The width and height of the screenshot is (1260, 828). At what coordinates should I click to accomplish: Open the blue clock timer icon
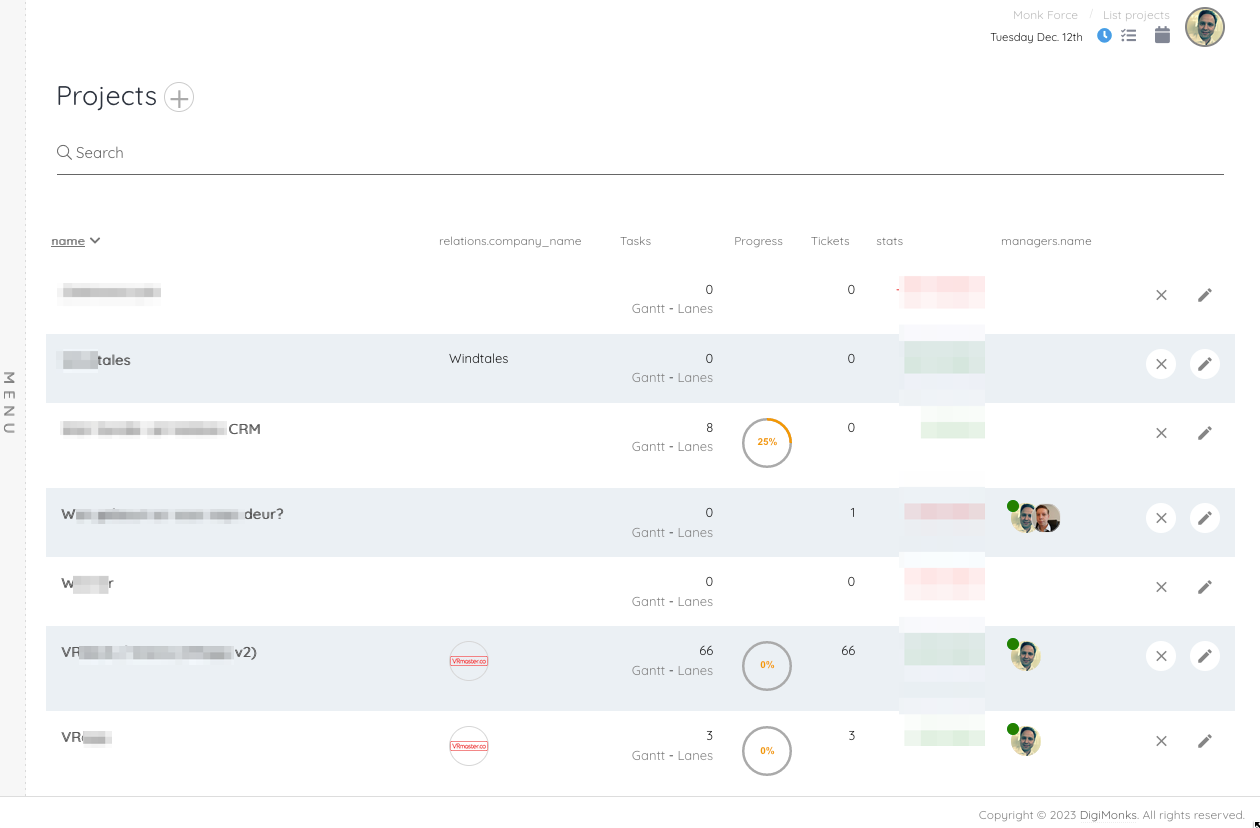click(1104, 36)
